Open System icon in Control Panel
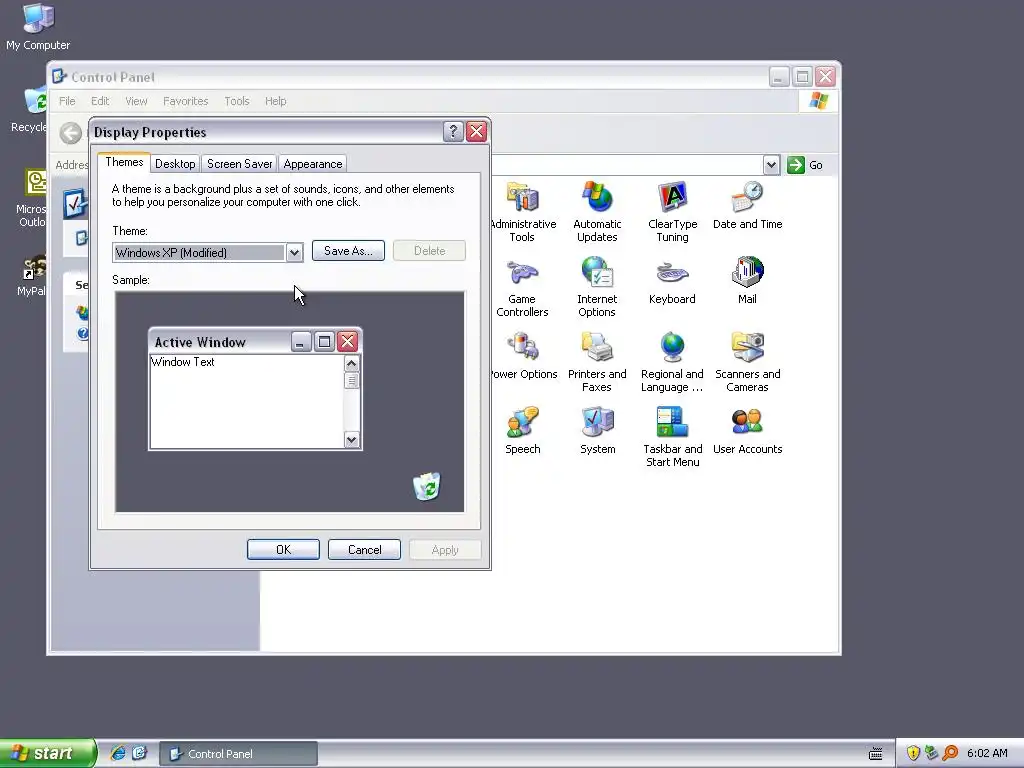The width and height of the screenshot is (1024, 768). (x=598, y=430)
